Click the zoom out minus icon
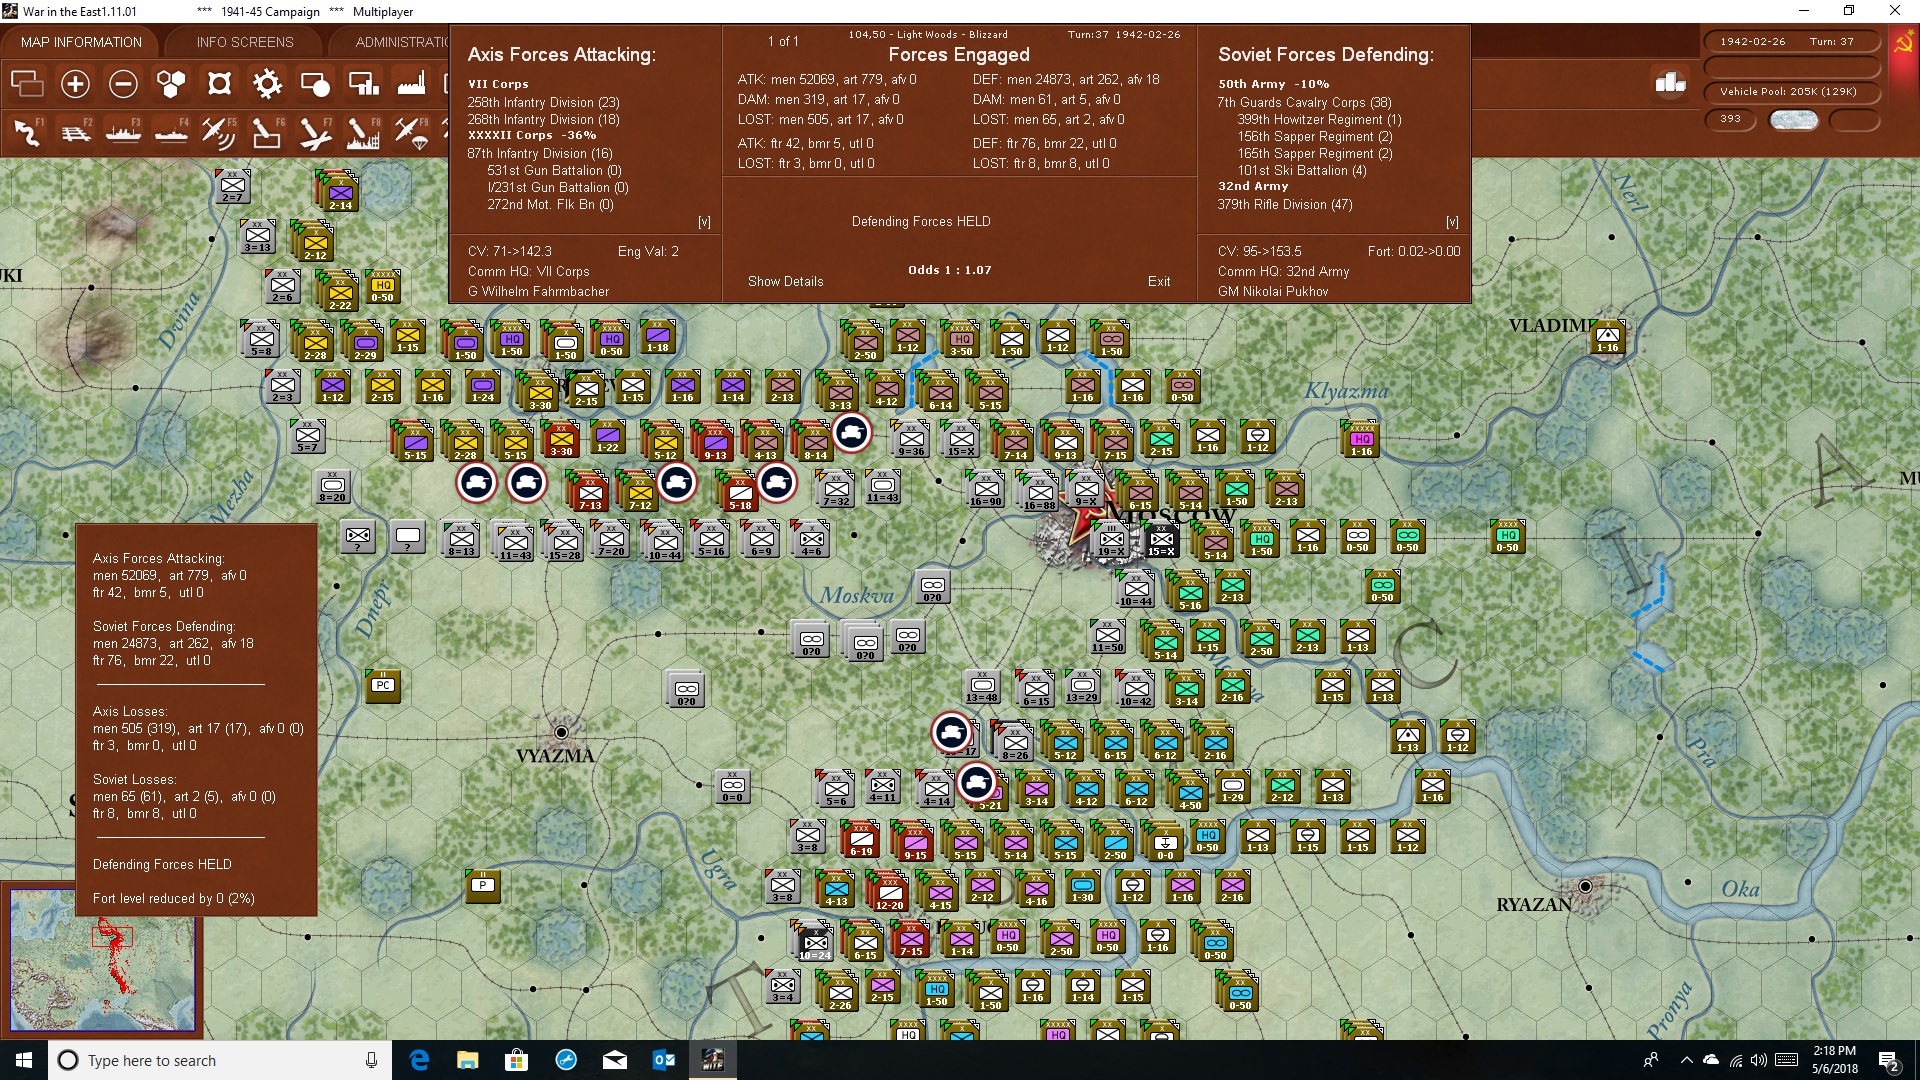The width and height of the screenshot is (1920, 1080). (x=123, y=84)
